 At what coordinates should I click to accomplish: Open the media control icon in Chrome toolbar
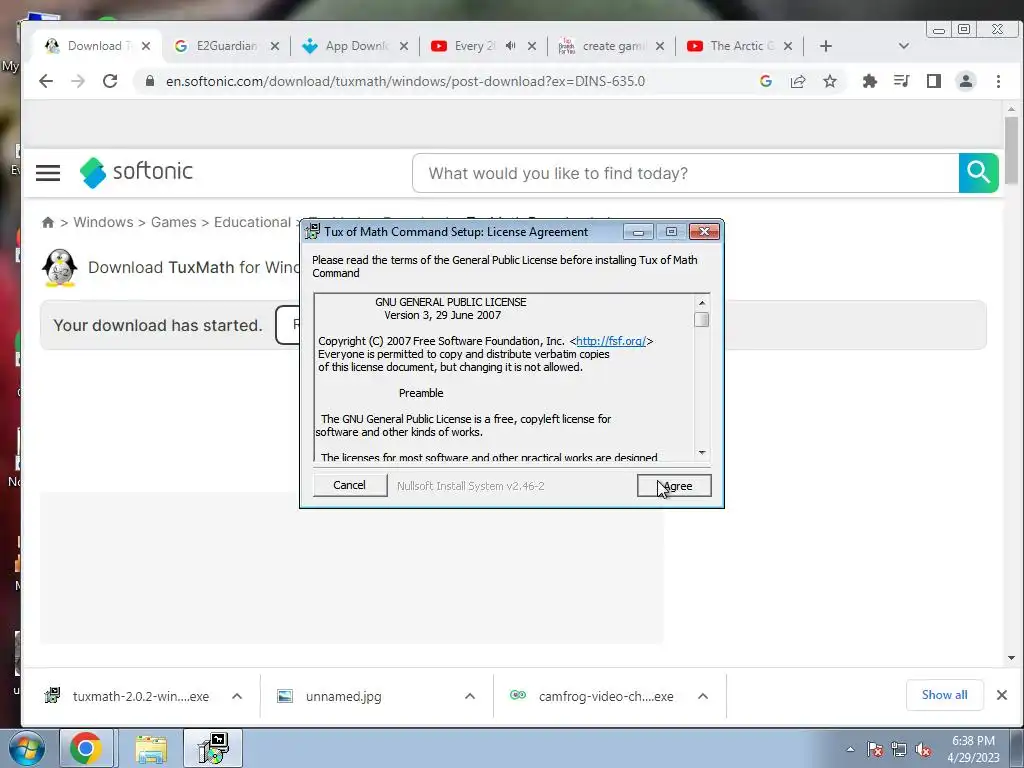click(x=901, y=81)
